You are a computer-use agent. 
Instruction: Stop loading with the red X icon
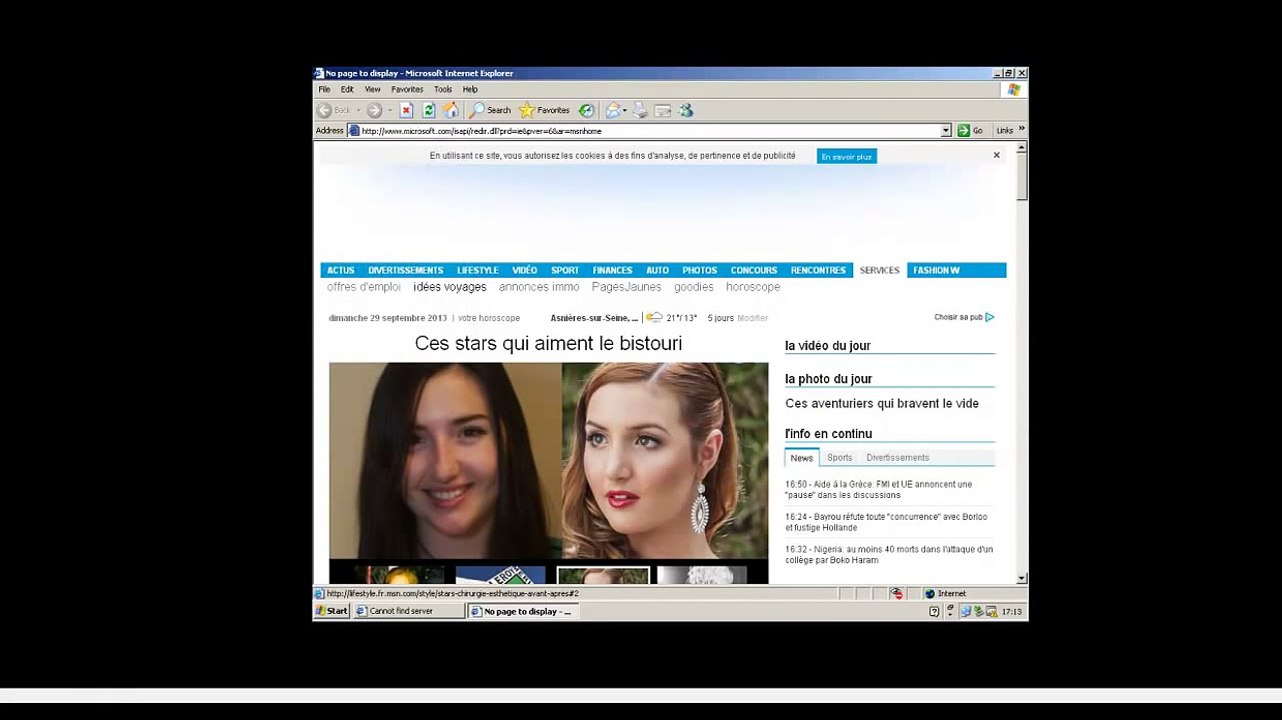click(x=406, y=110)
